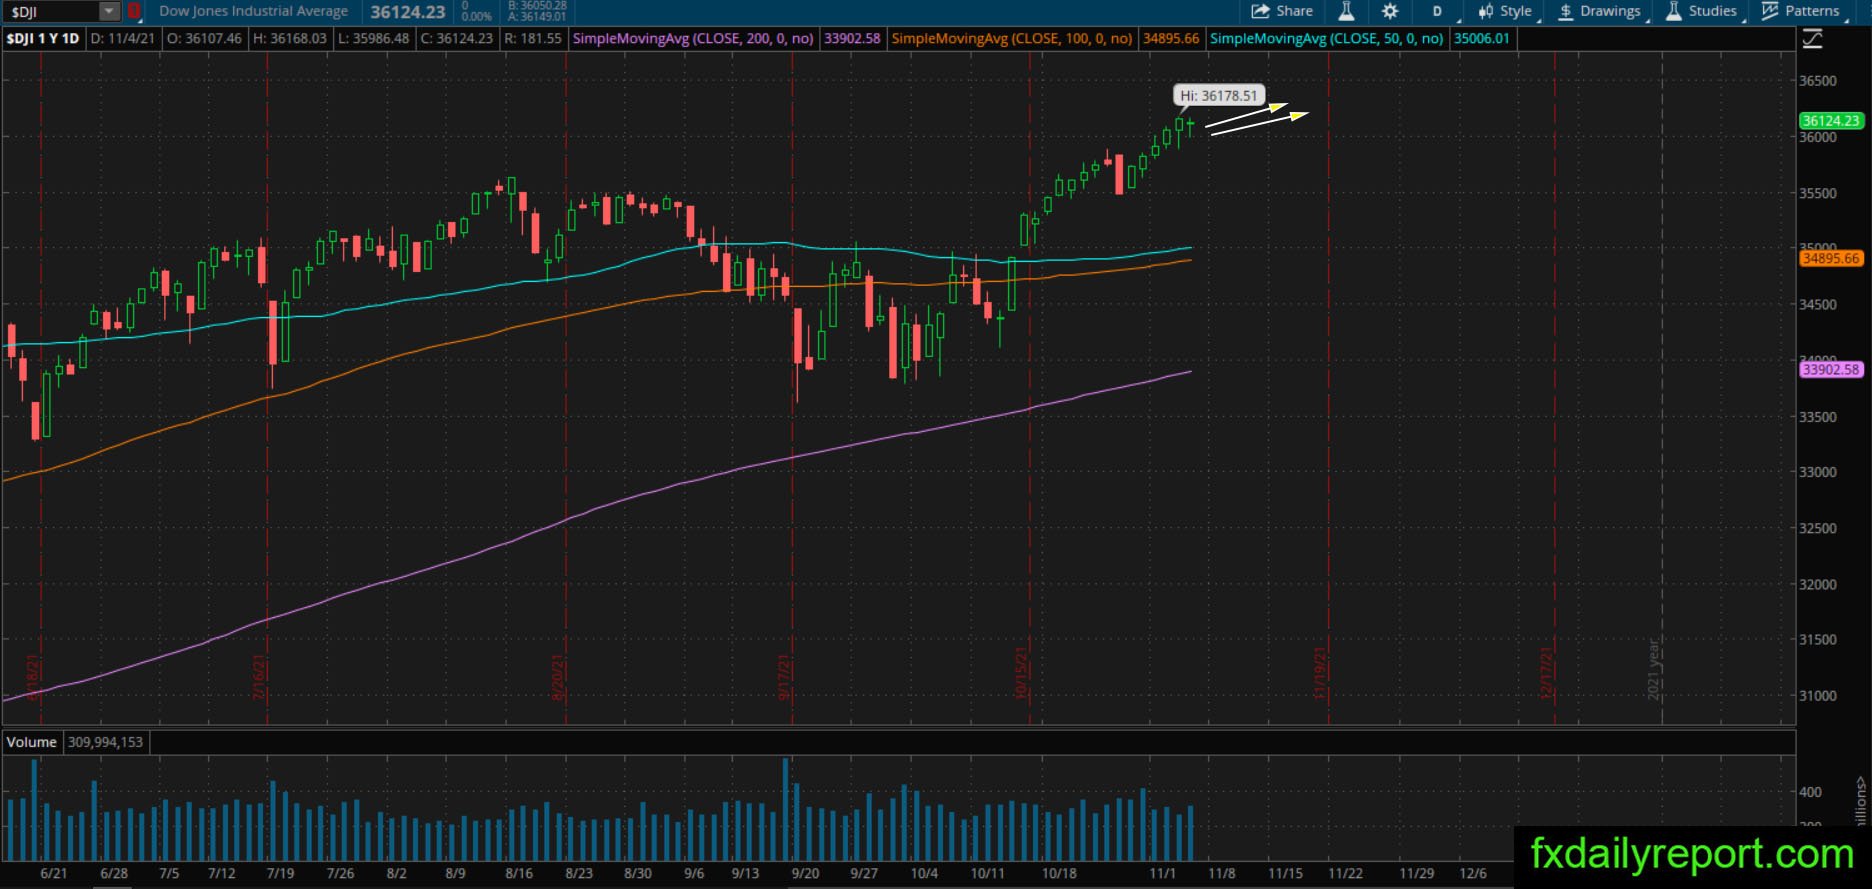Select the 200-period SimpleMovingAvg label

coord(692,39)
